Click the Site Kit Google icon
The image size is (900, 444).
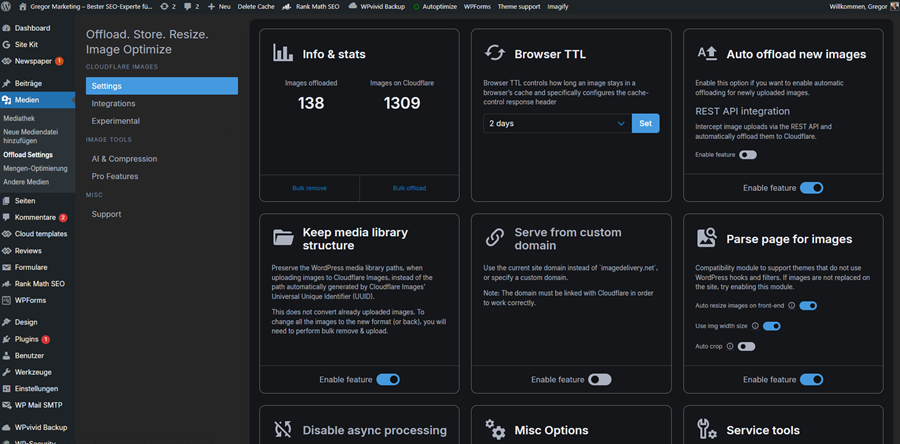click(x=6, y=44)
